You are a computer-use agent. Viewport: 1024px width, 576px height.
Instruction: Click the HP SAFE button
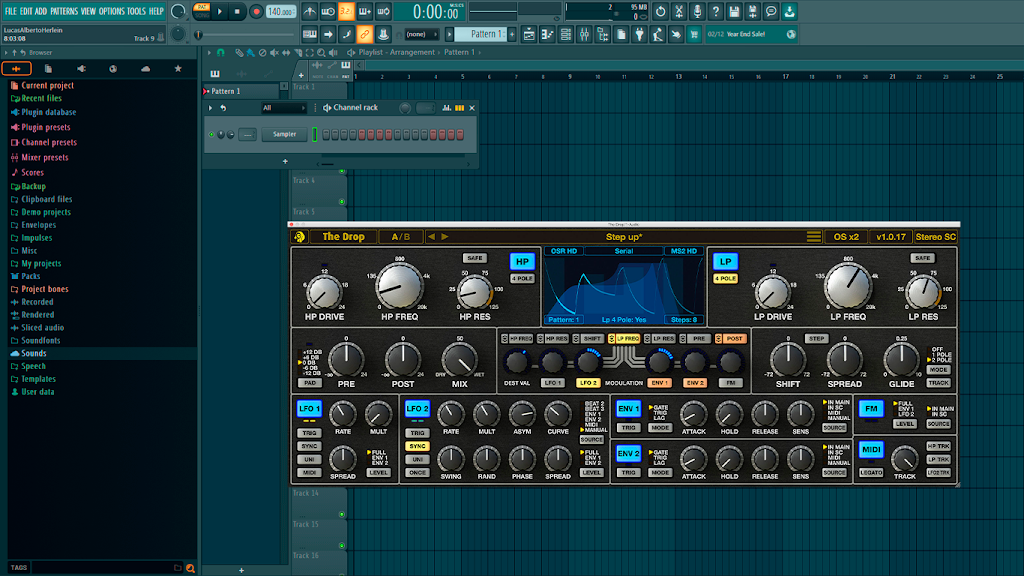coord(474,258)
